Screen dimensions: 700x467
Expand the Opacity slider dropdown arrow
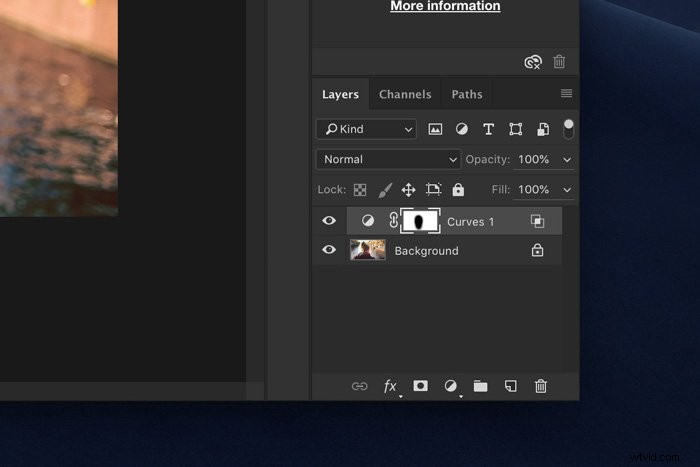click(x=568, y=159)
